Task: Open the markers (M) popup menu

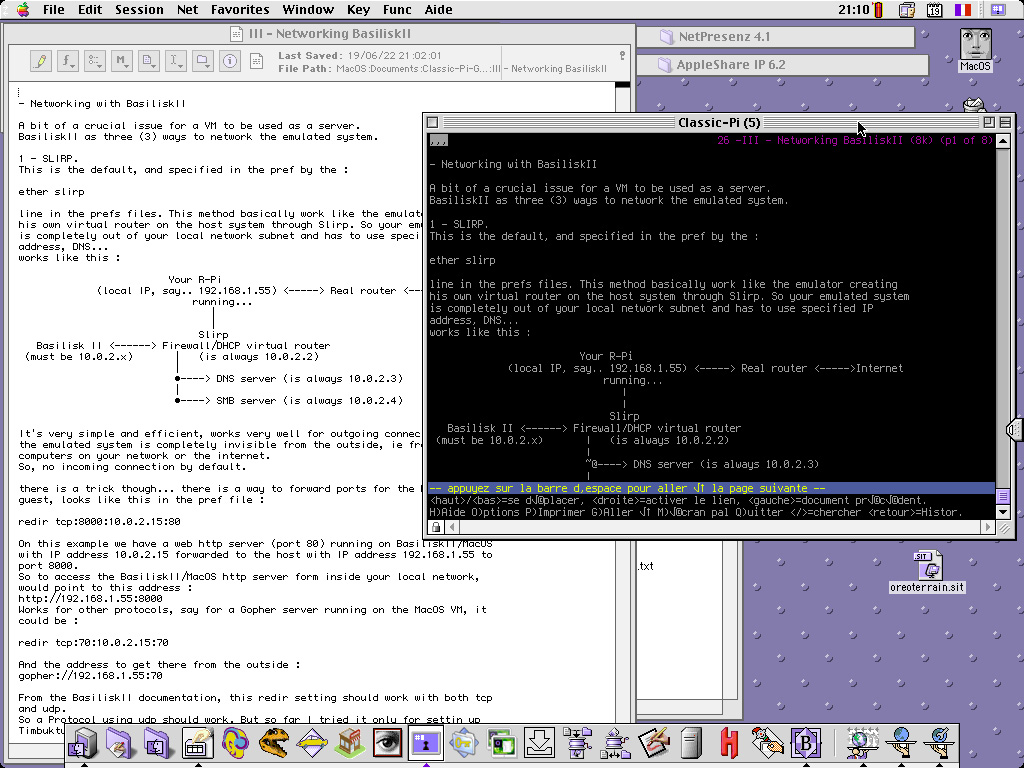Action: 122,61
